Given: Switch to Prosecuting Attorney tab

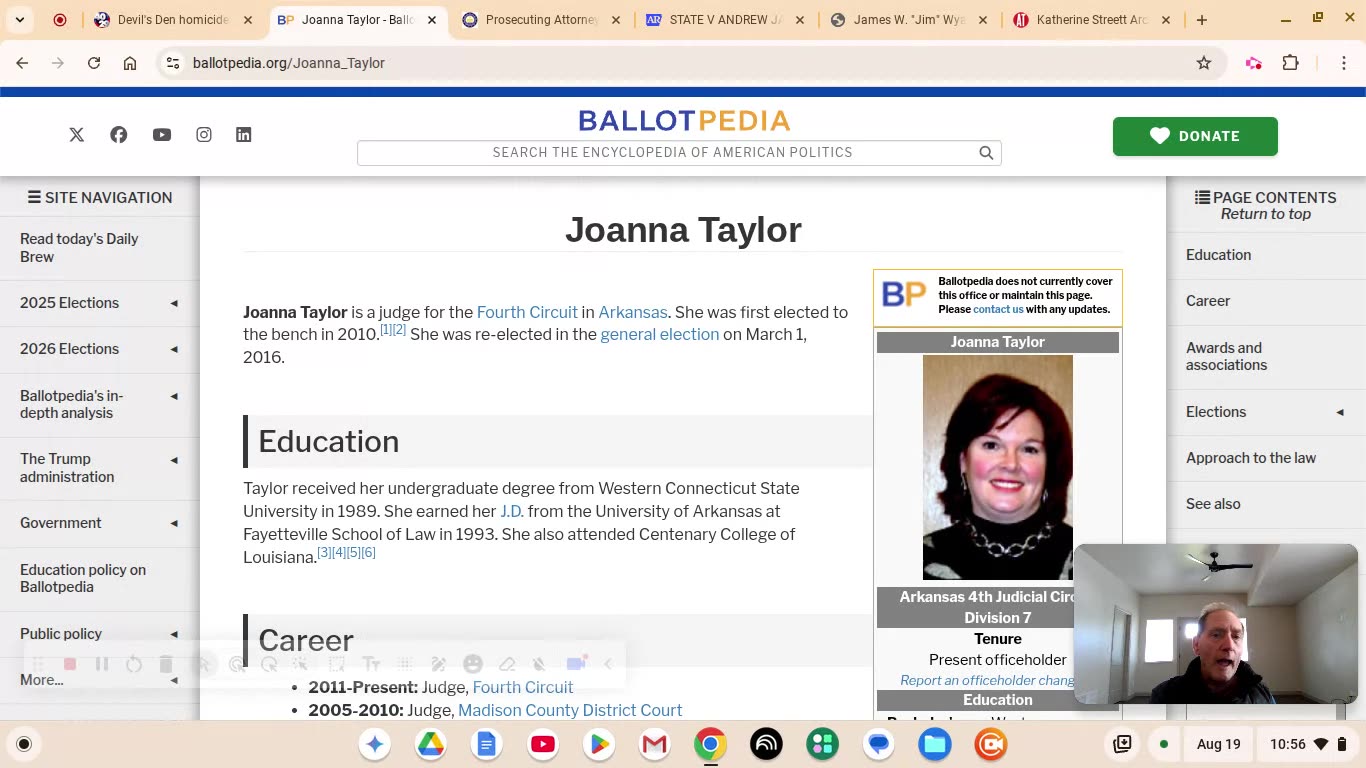Looking at the screenshot, I should pyautogui.click(x=541, y=20).
